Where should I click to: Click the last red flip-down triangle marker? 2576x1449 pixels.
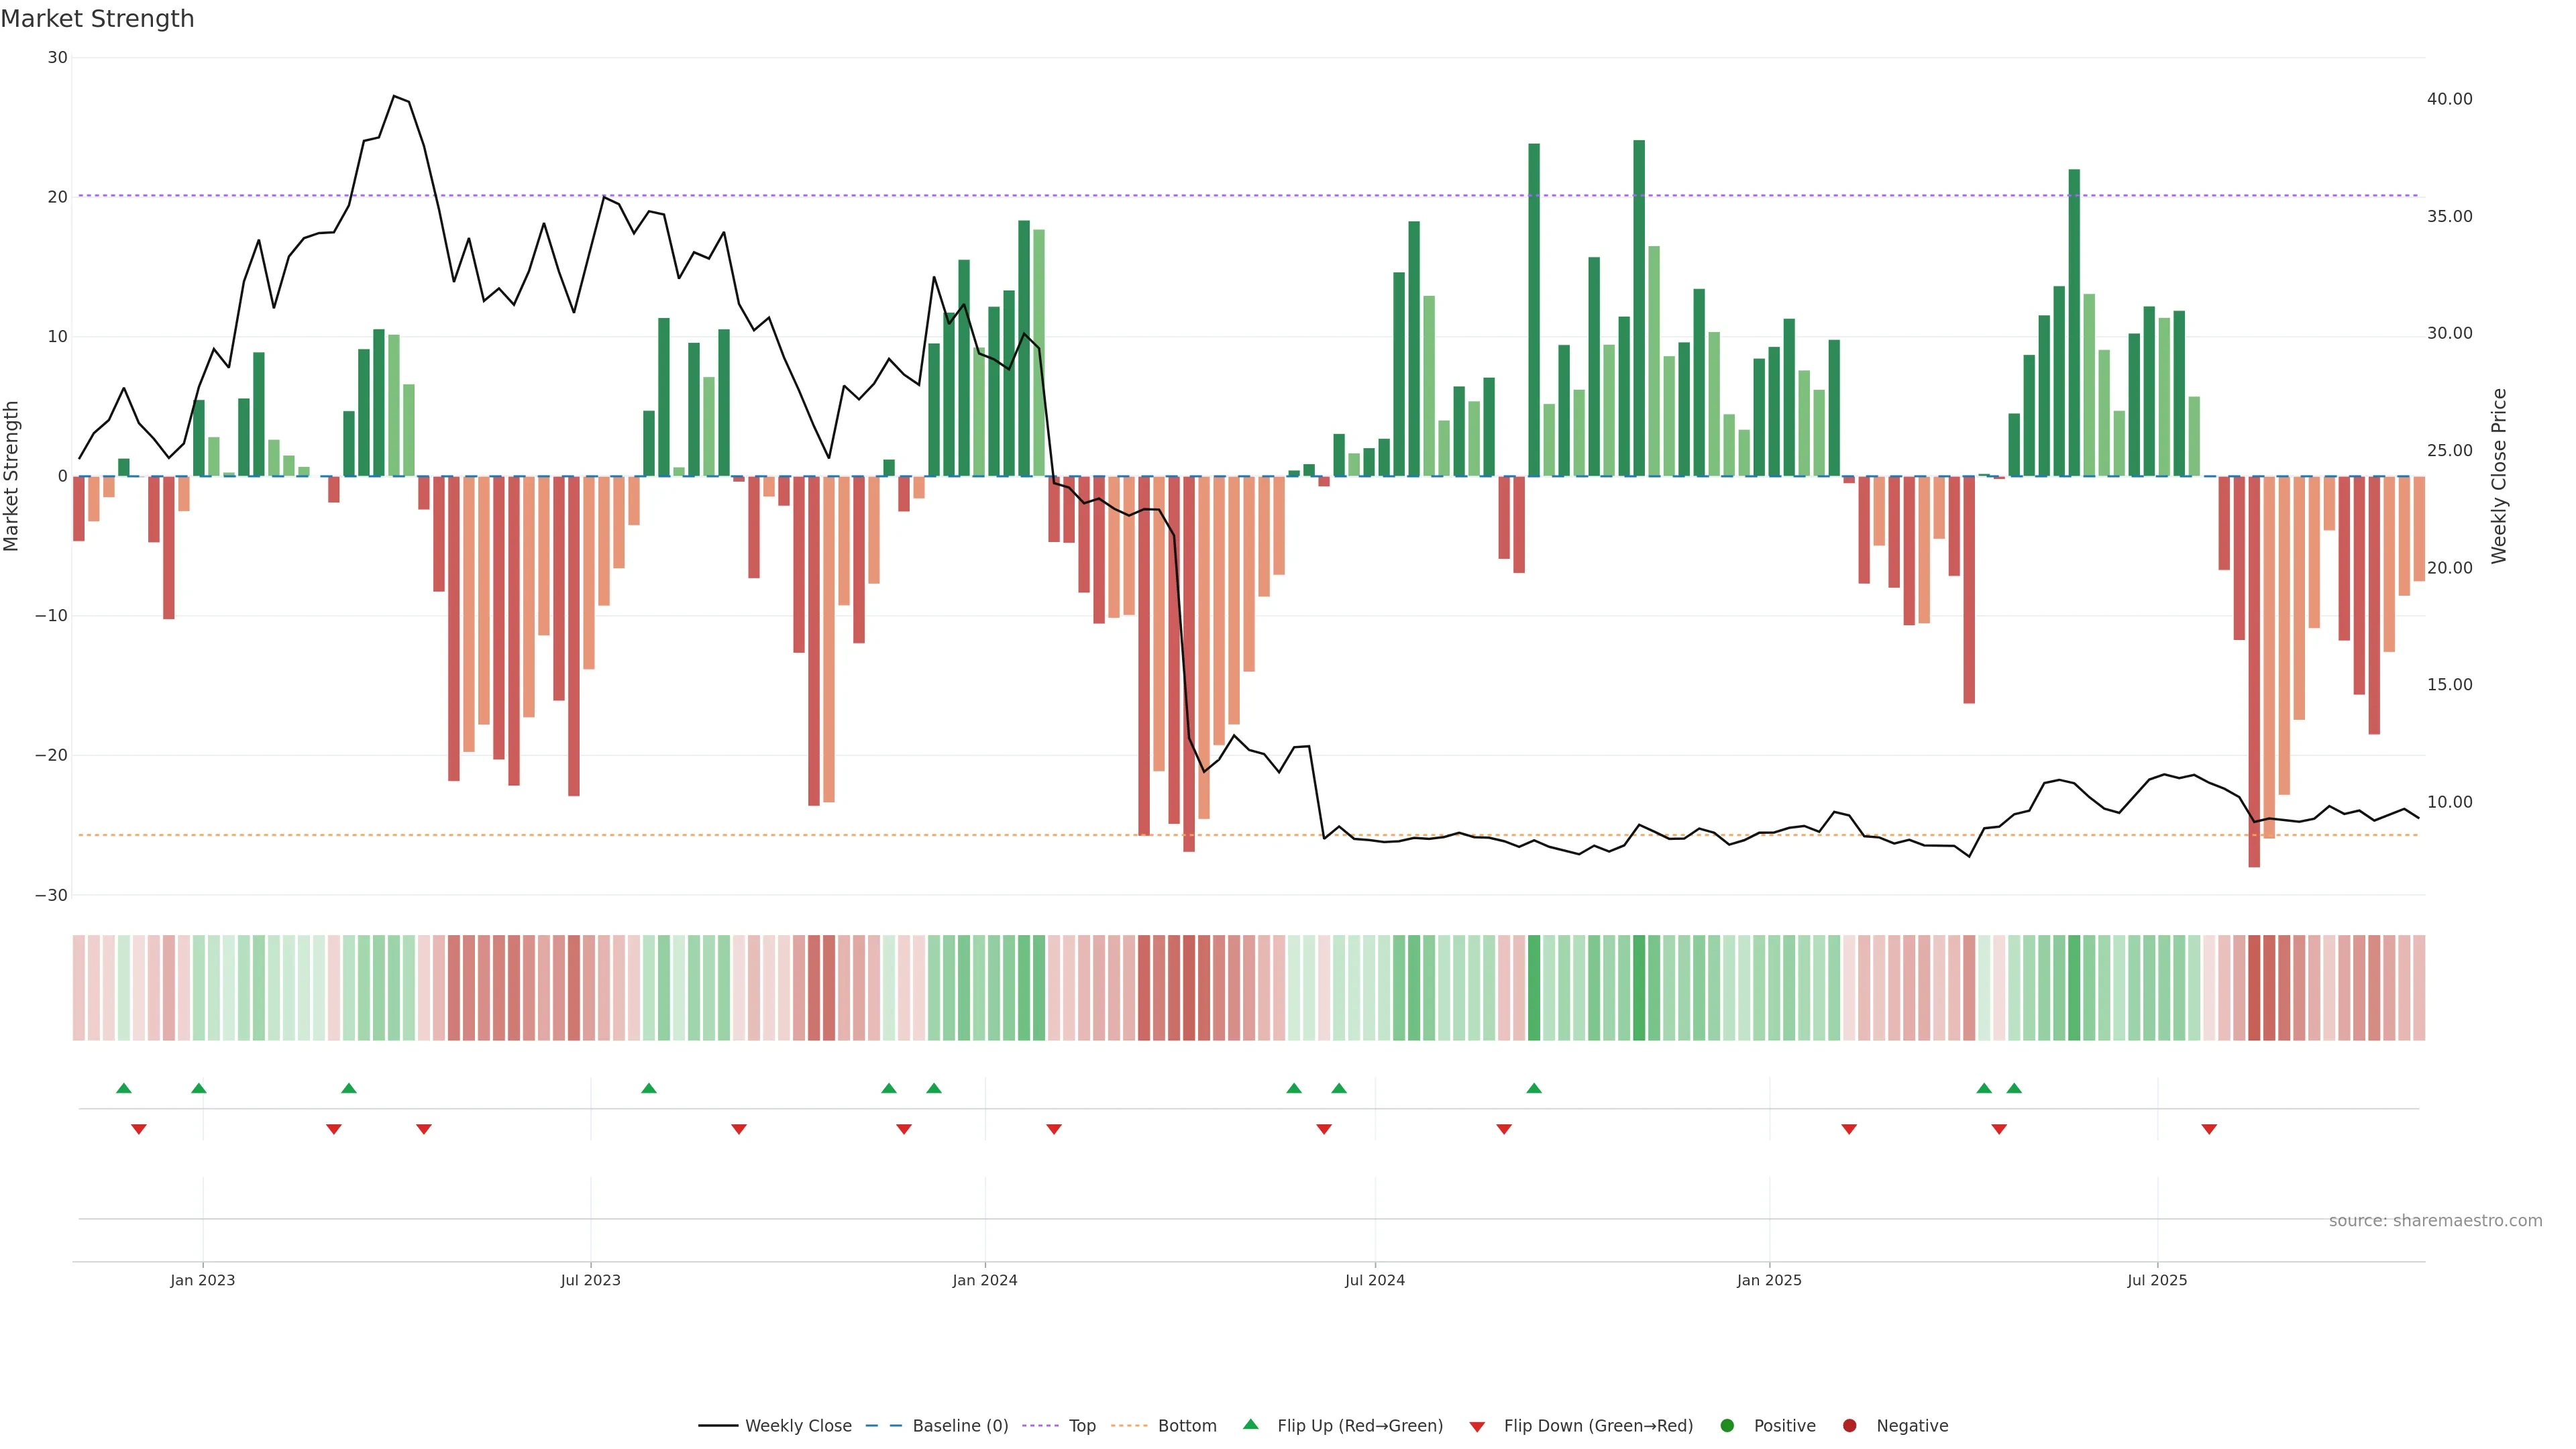[x=2209, y=1129]
